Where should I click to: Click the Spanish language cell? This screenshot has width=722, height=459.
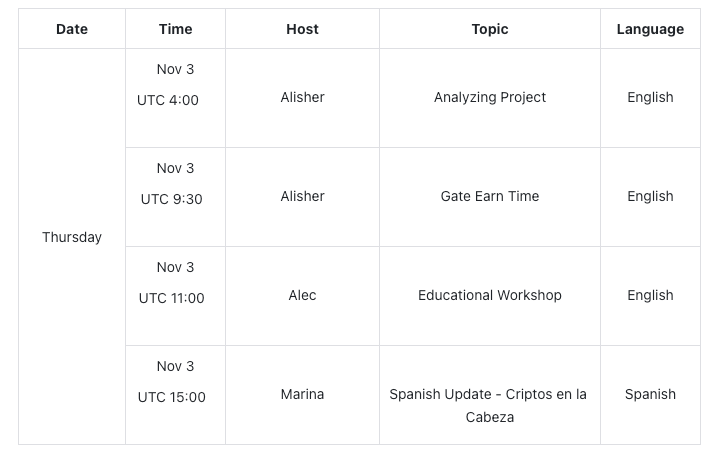tap(650, 394)
